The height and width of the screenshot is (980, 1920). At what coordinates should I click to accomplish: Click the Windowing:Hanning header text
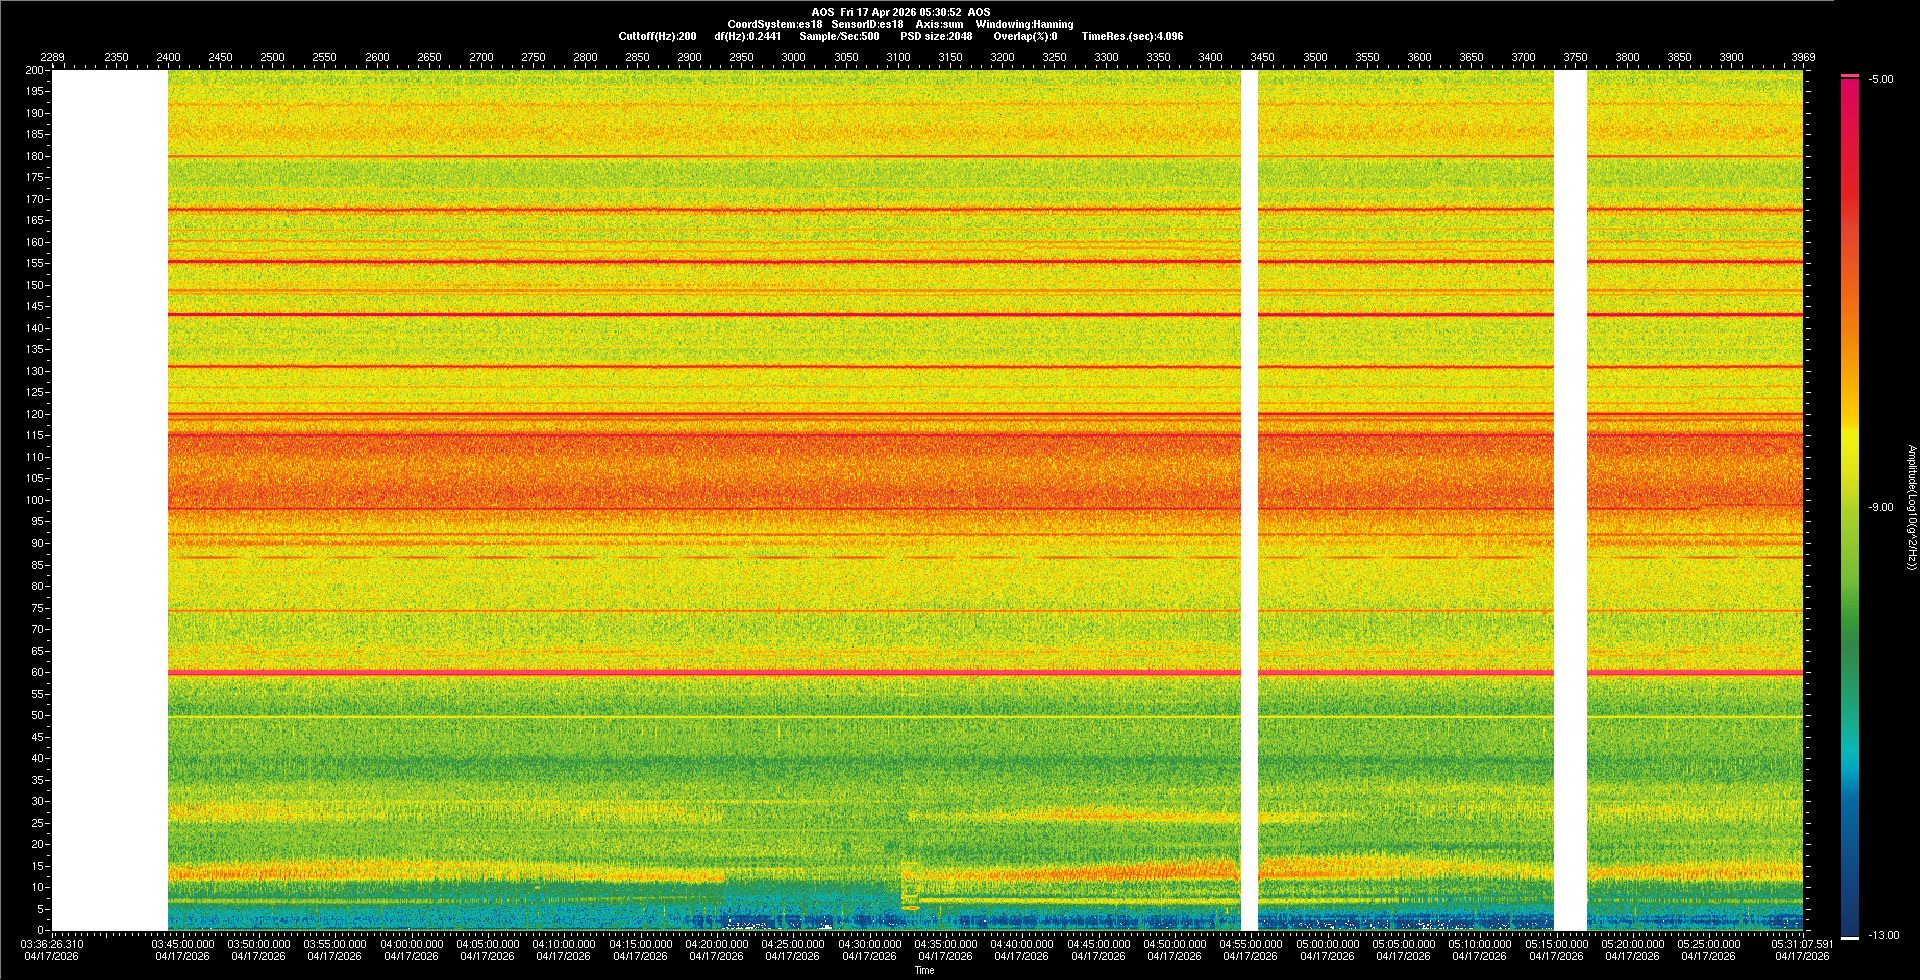coord(1024,25)
